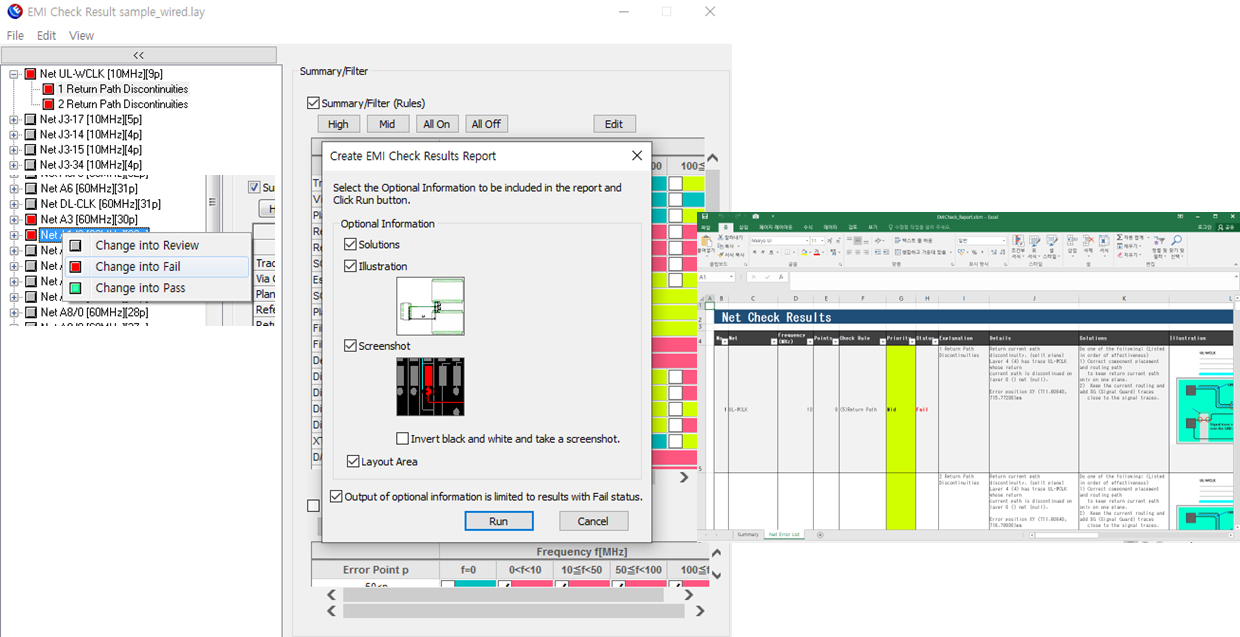Click the All On button
1240x637 pixels.
coord(436,124)
